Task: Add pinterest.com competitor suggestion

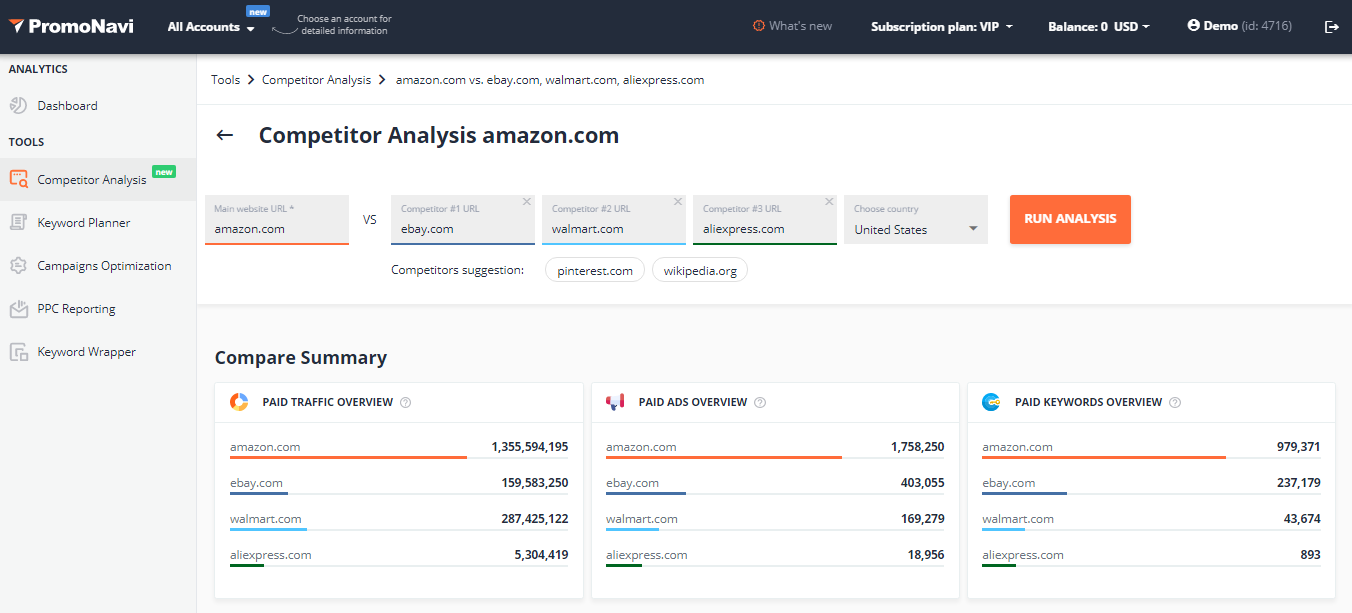Action: tap(595, 271)
